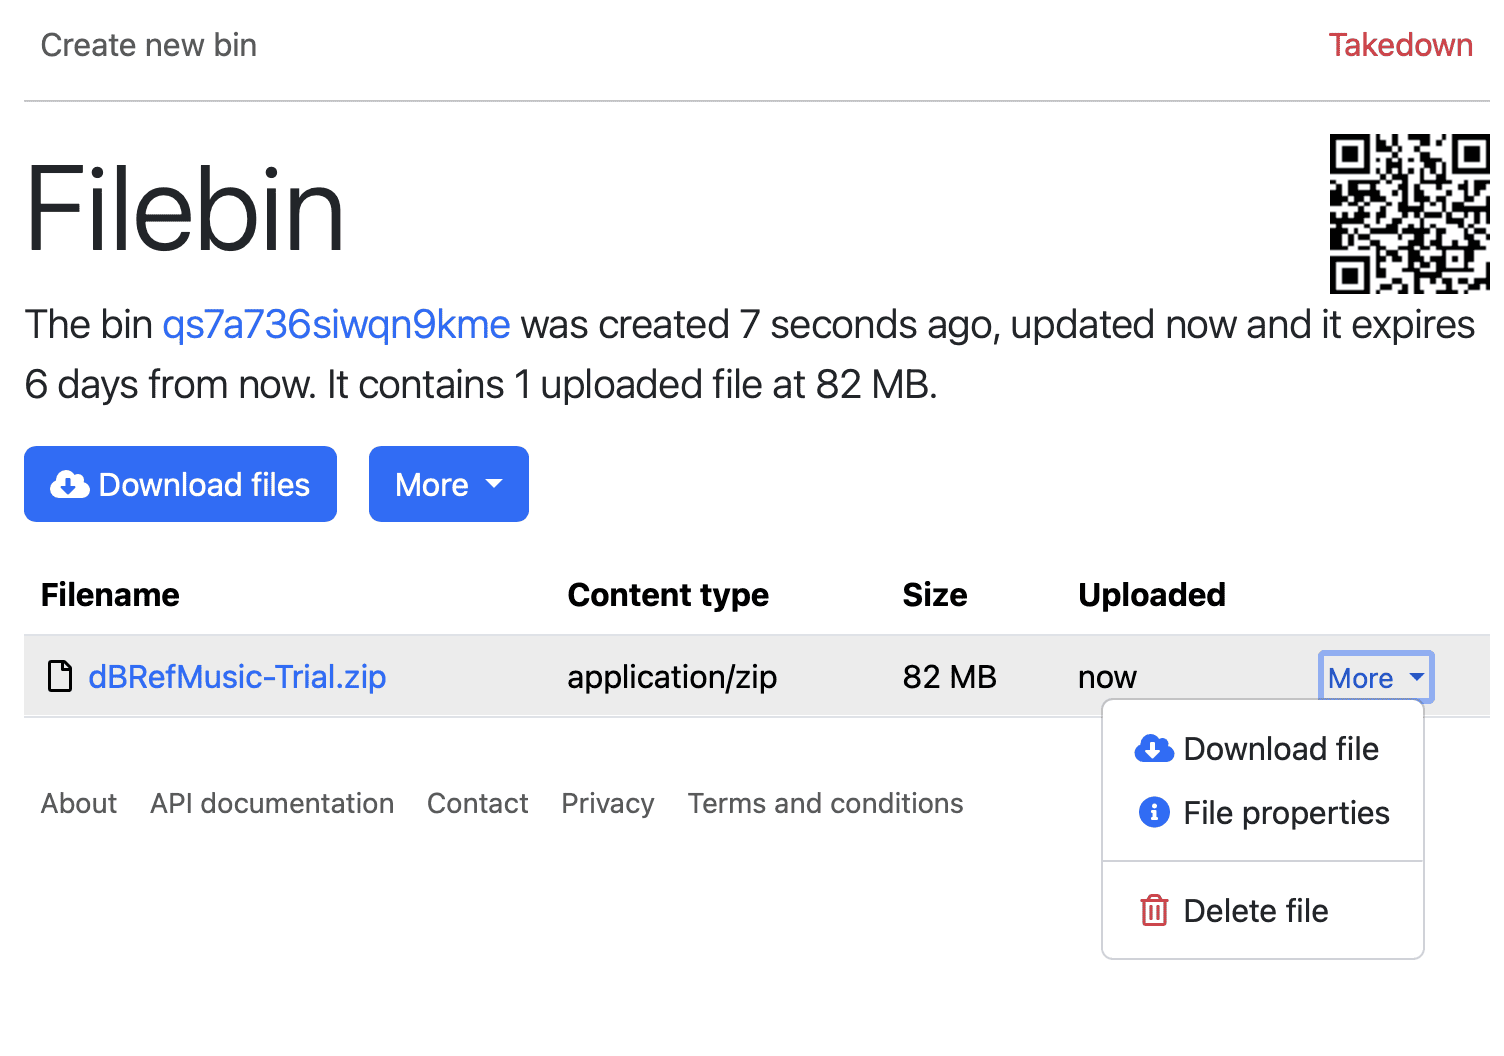
Task: Open the Terms and conditions link
Action: coord(825,803)
